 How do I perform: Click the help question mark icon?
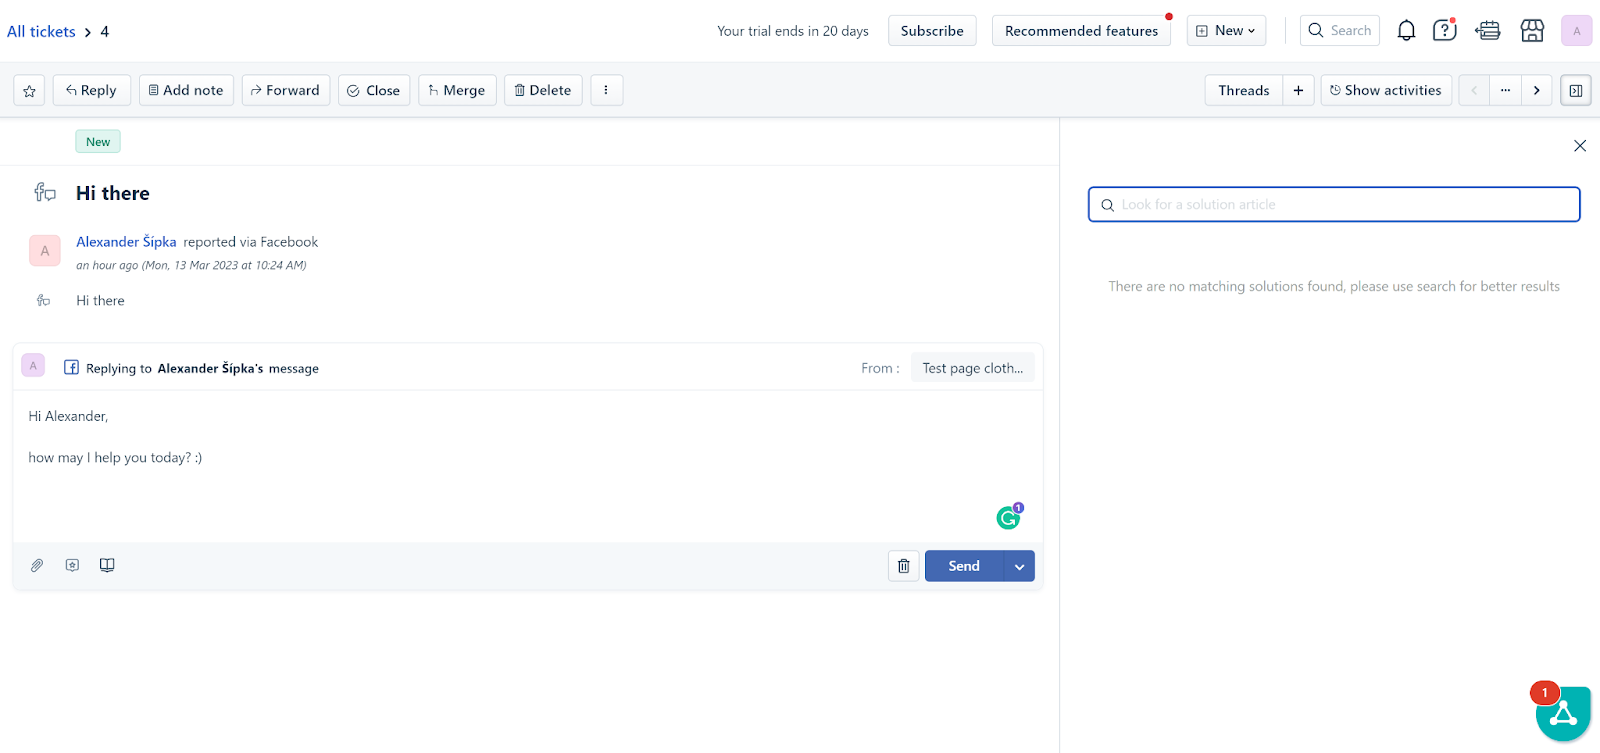point(1444,31)
